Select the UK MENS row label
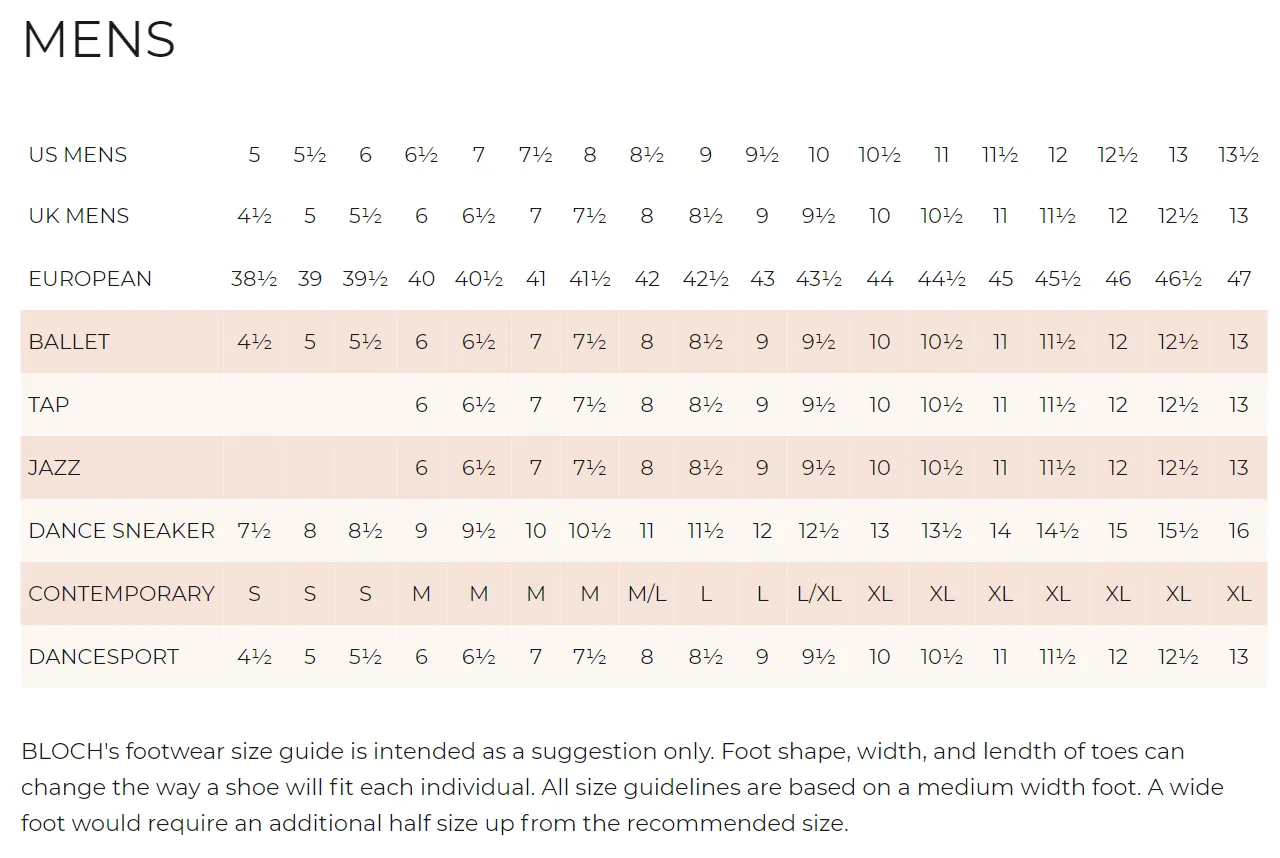The height and width of the screenshot is (858, 1280). (79, 216)
